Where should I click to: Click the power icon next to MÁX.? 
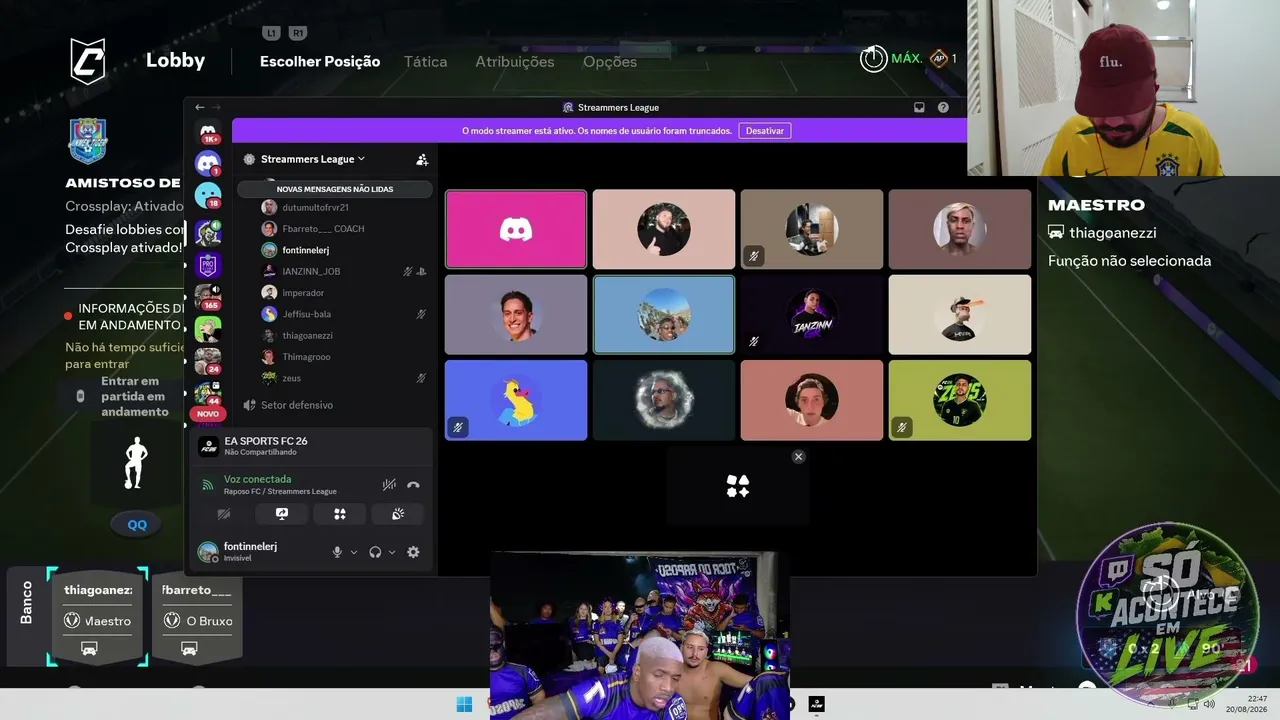coord(874,59)
